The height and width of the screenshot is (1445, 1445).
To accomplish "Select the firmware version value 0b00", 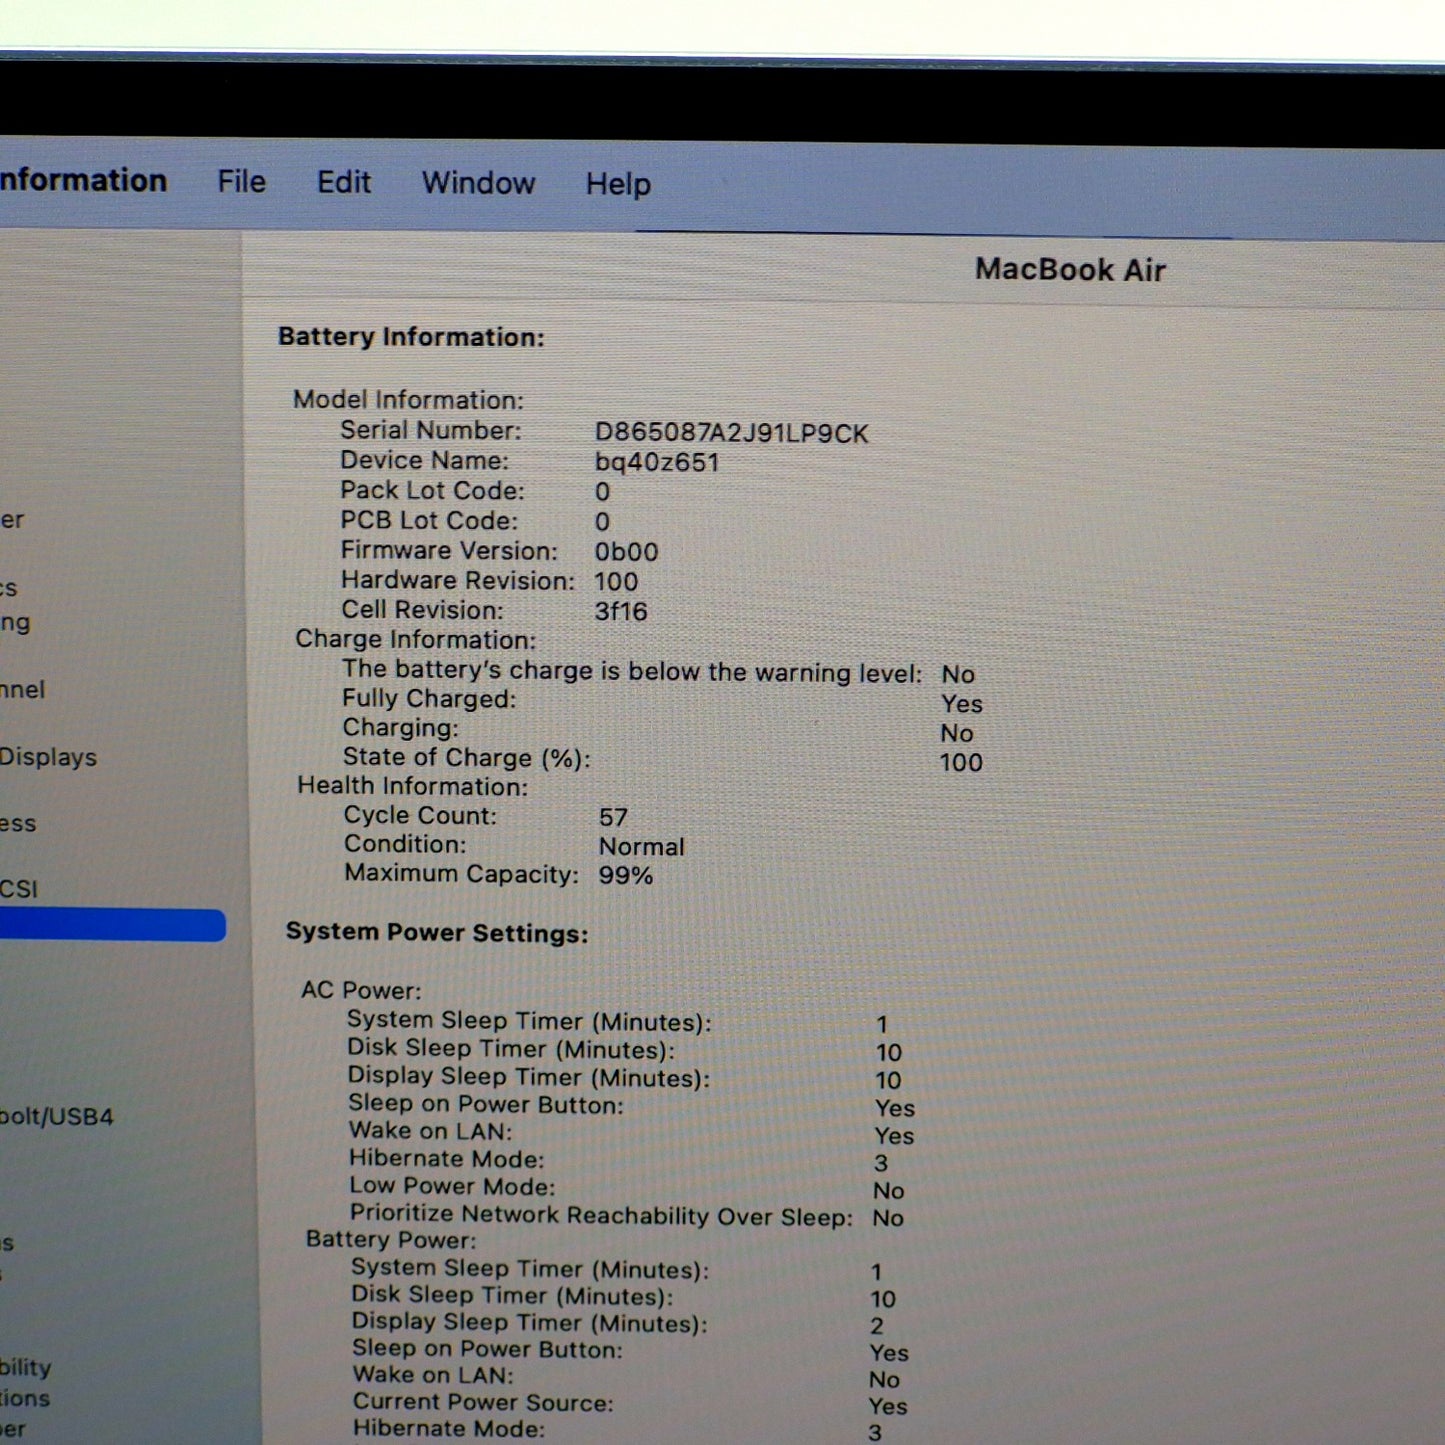I will pyautogui.click(x=626, y=552).
